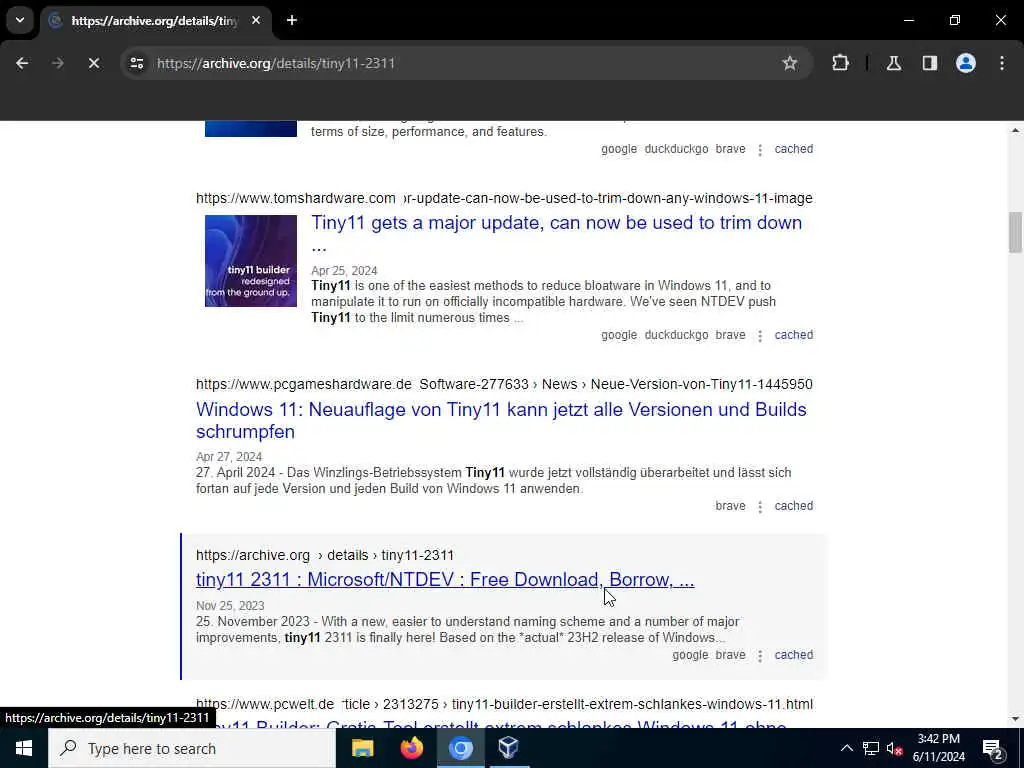
Task: Click brave link in pcgameshardware result
Action: click(x=730, y=506)
